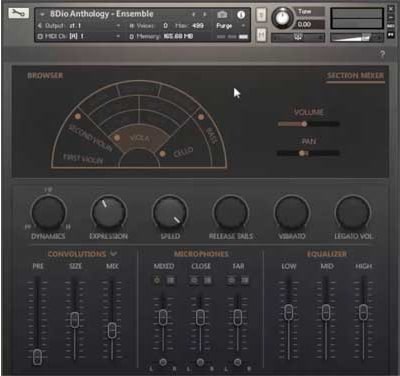This screenshot has height=376, width=400.
Task: Solo instrument with the S button
Action: (x=261, y=15)
